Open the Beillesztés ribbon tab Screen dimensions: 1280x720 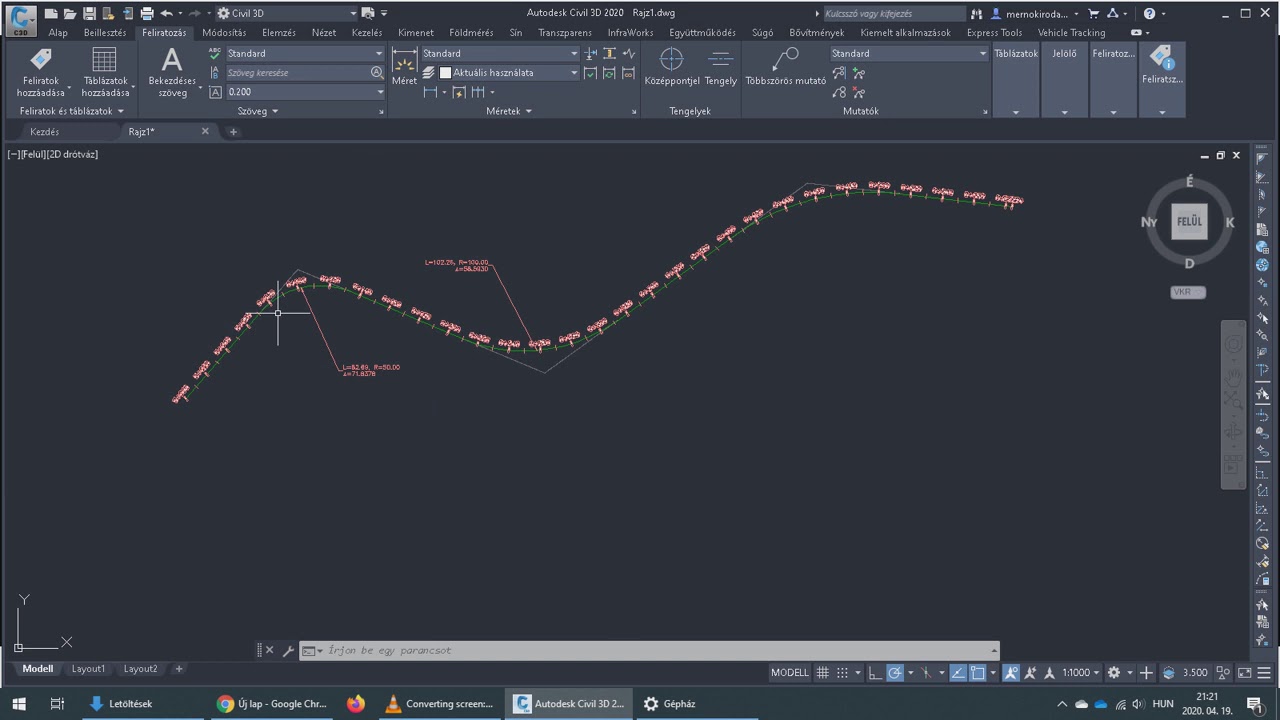point(105,33)
